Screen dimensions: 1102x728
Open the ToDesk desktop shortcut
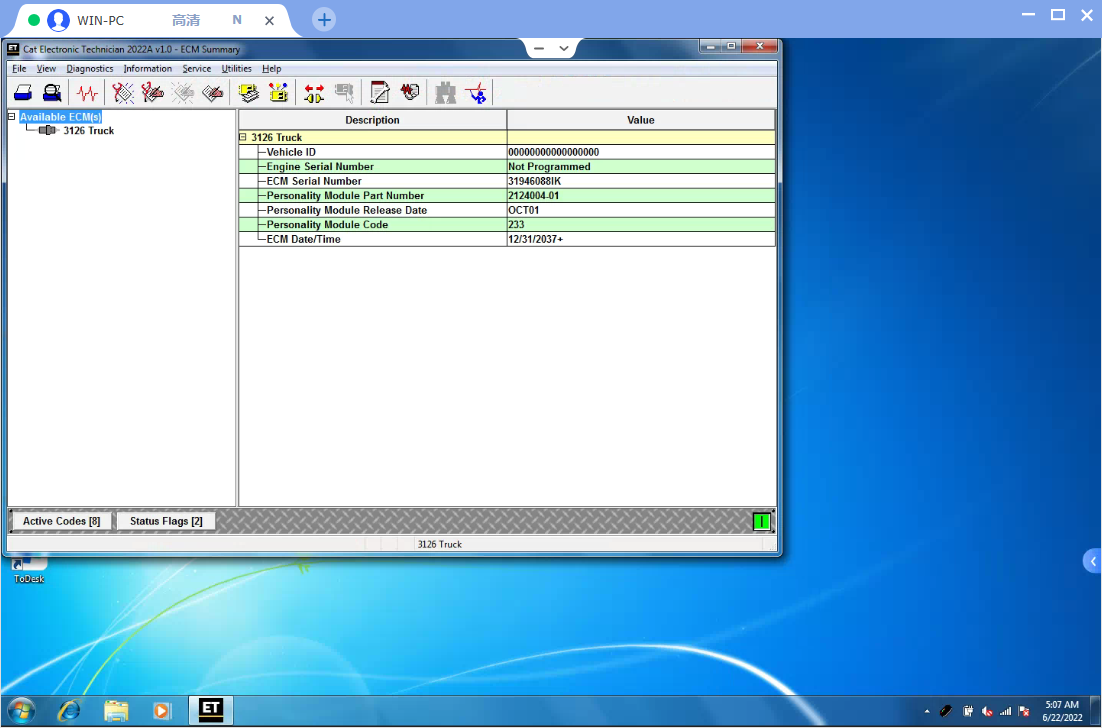tap(29, 570)
